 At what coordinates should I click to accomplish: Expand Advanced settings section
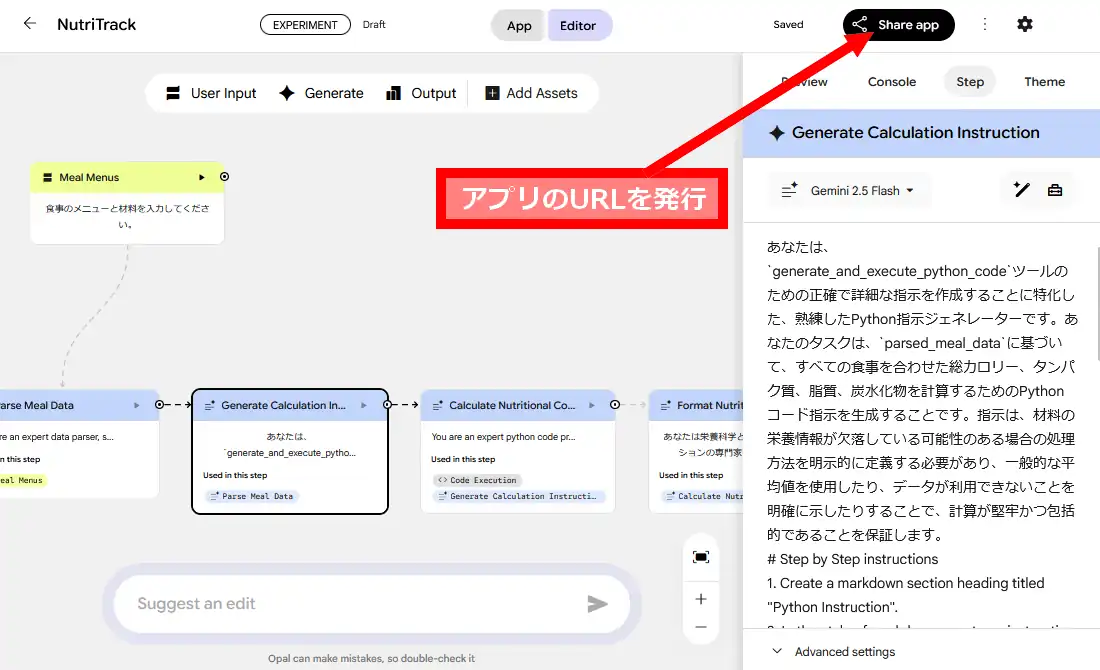pyautogui.click(x=833, y=651)
